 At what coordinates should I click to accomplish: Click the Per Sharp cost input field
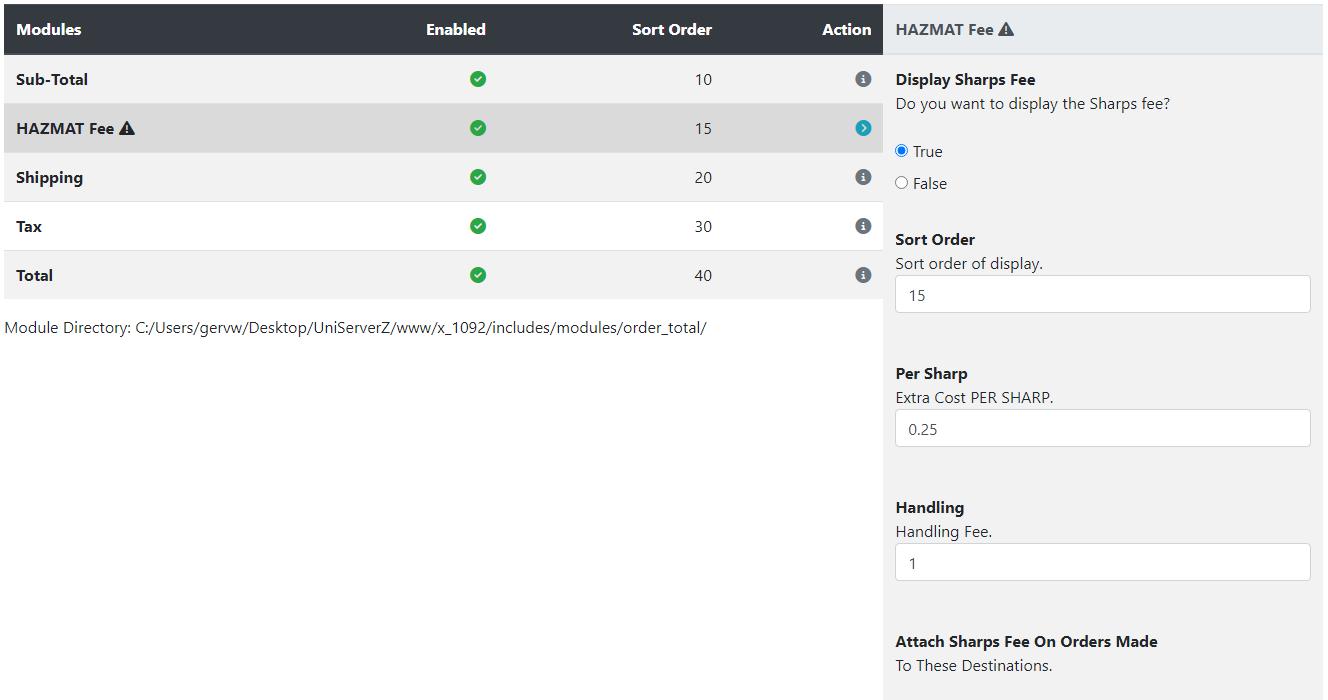[x=1103, y=428]
